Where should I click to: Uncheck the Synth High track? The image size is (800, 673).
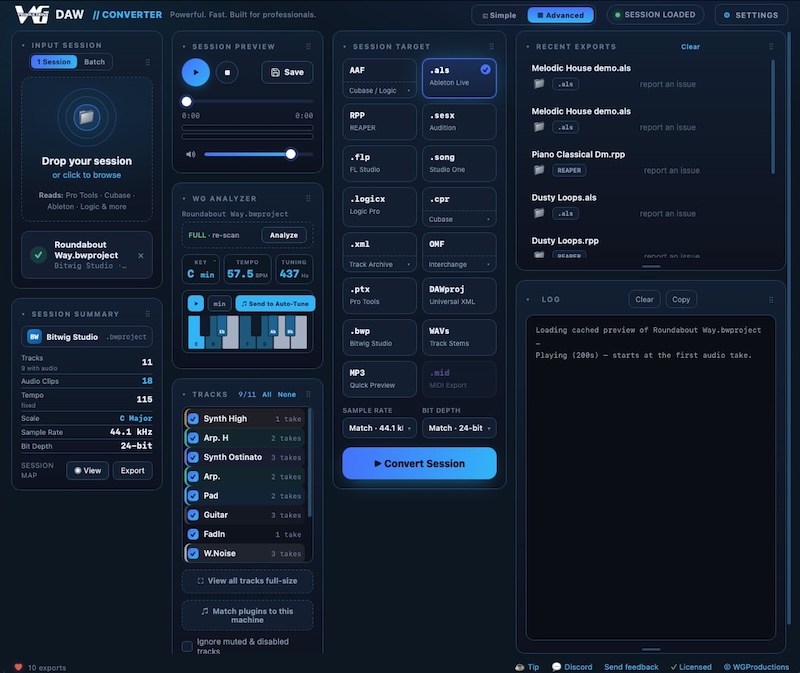pyautogui.click(x=193, y=419)
